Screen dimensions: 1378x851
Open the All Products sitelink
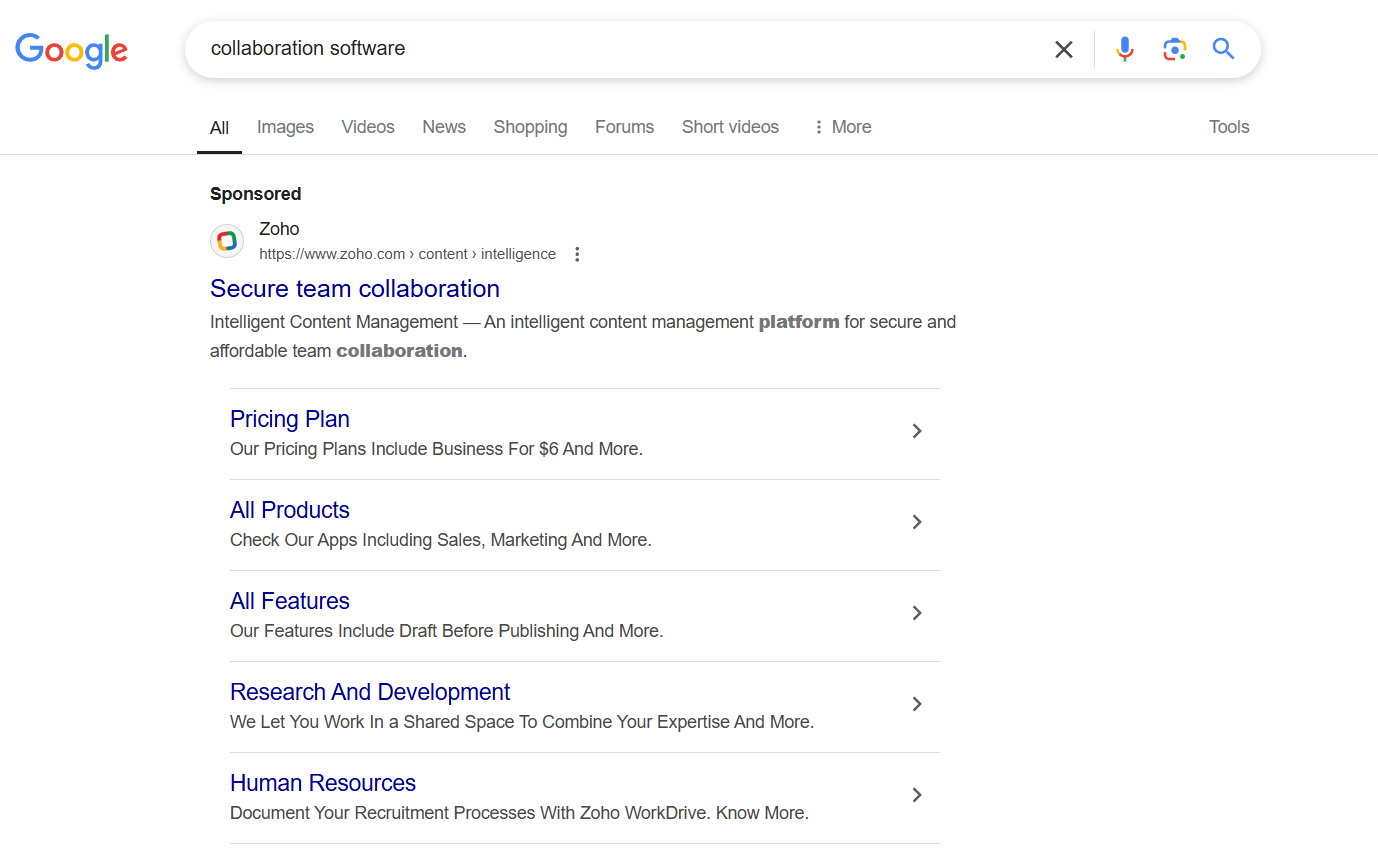[290, 510]
